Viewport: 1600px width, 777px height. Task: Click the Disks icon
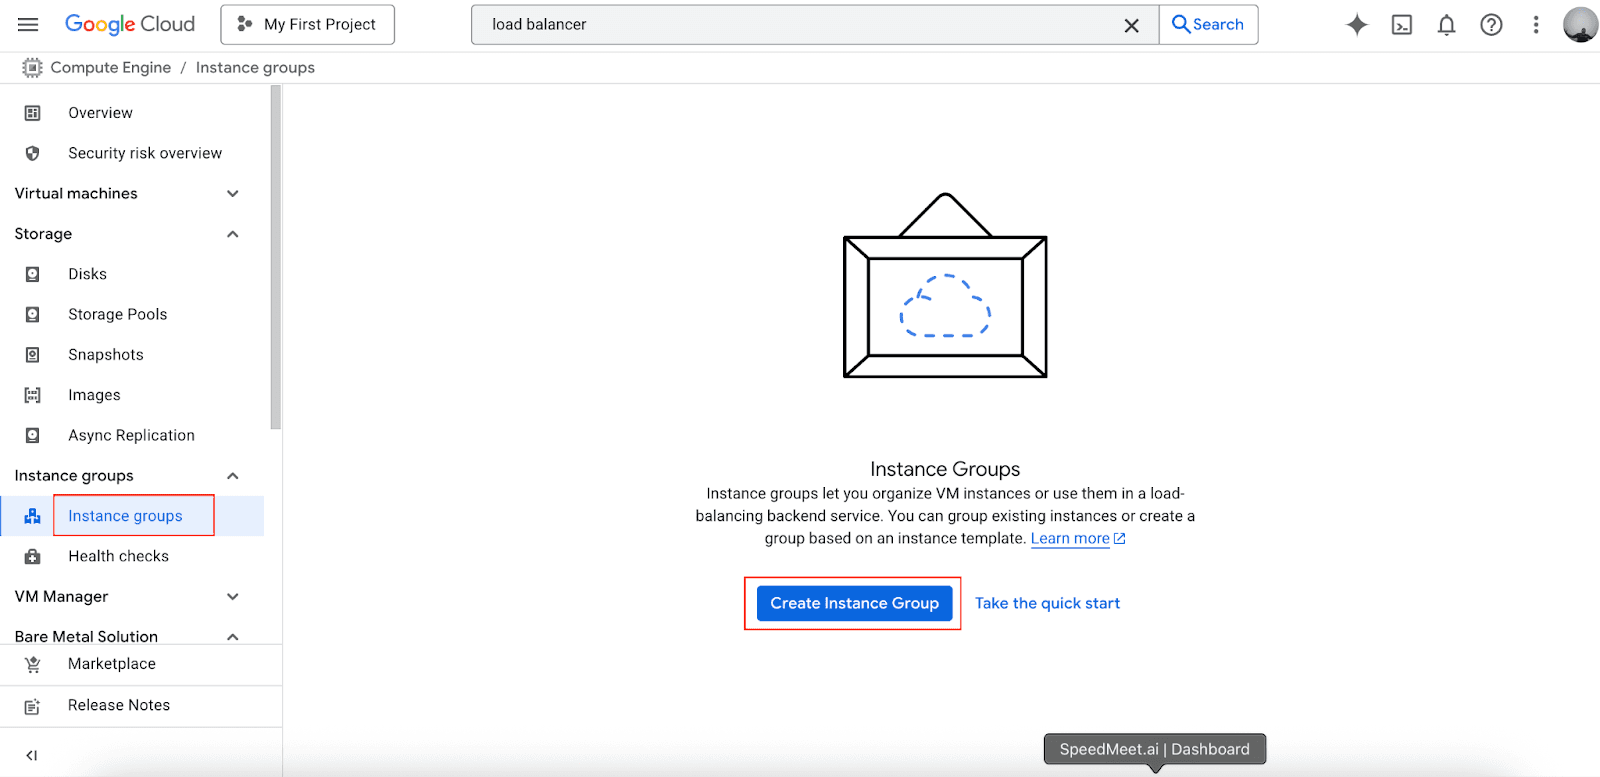(32, 274)
